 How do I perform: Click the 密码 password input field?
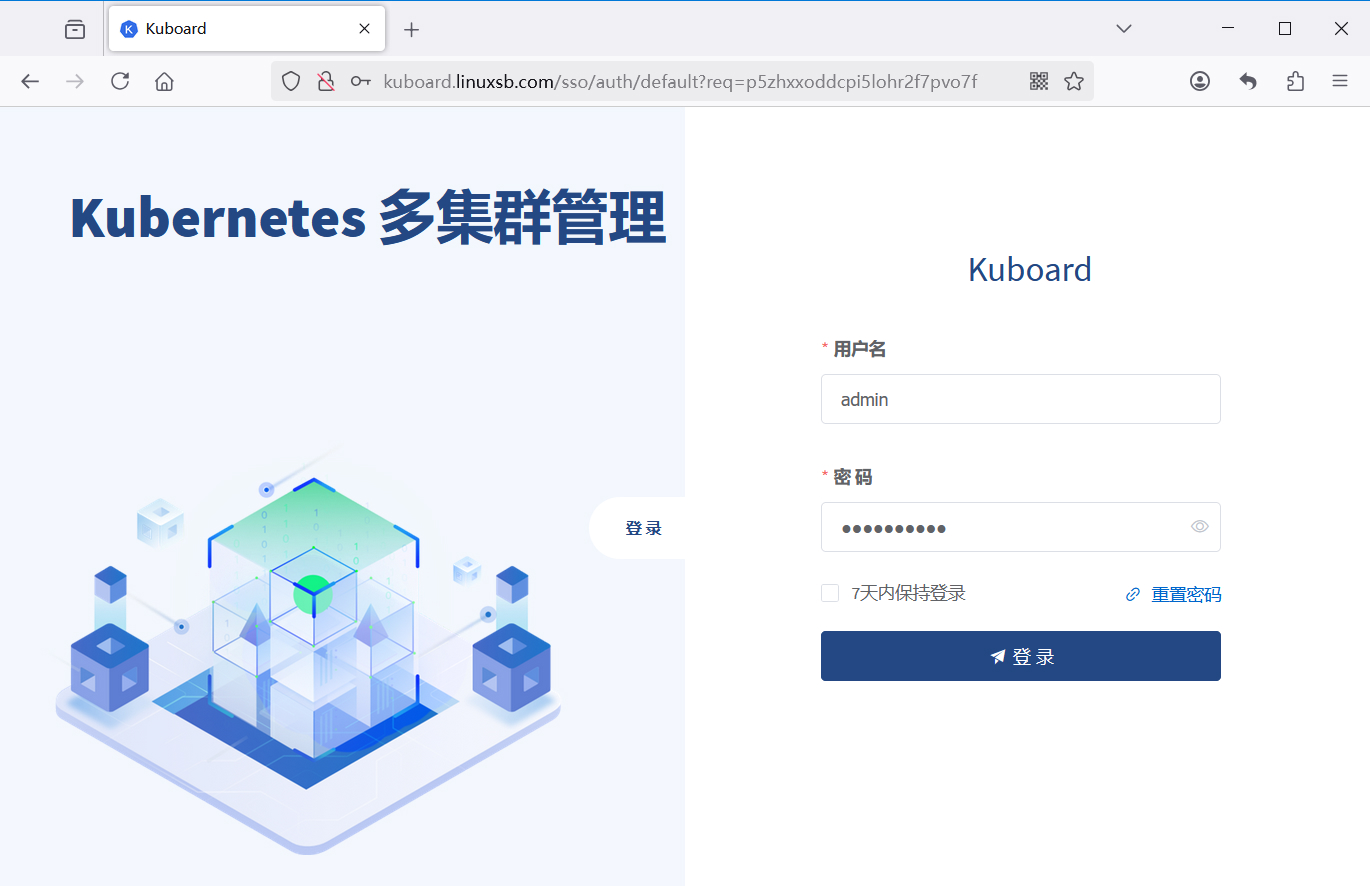click(x=1000, y=527)
